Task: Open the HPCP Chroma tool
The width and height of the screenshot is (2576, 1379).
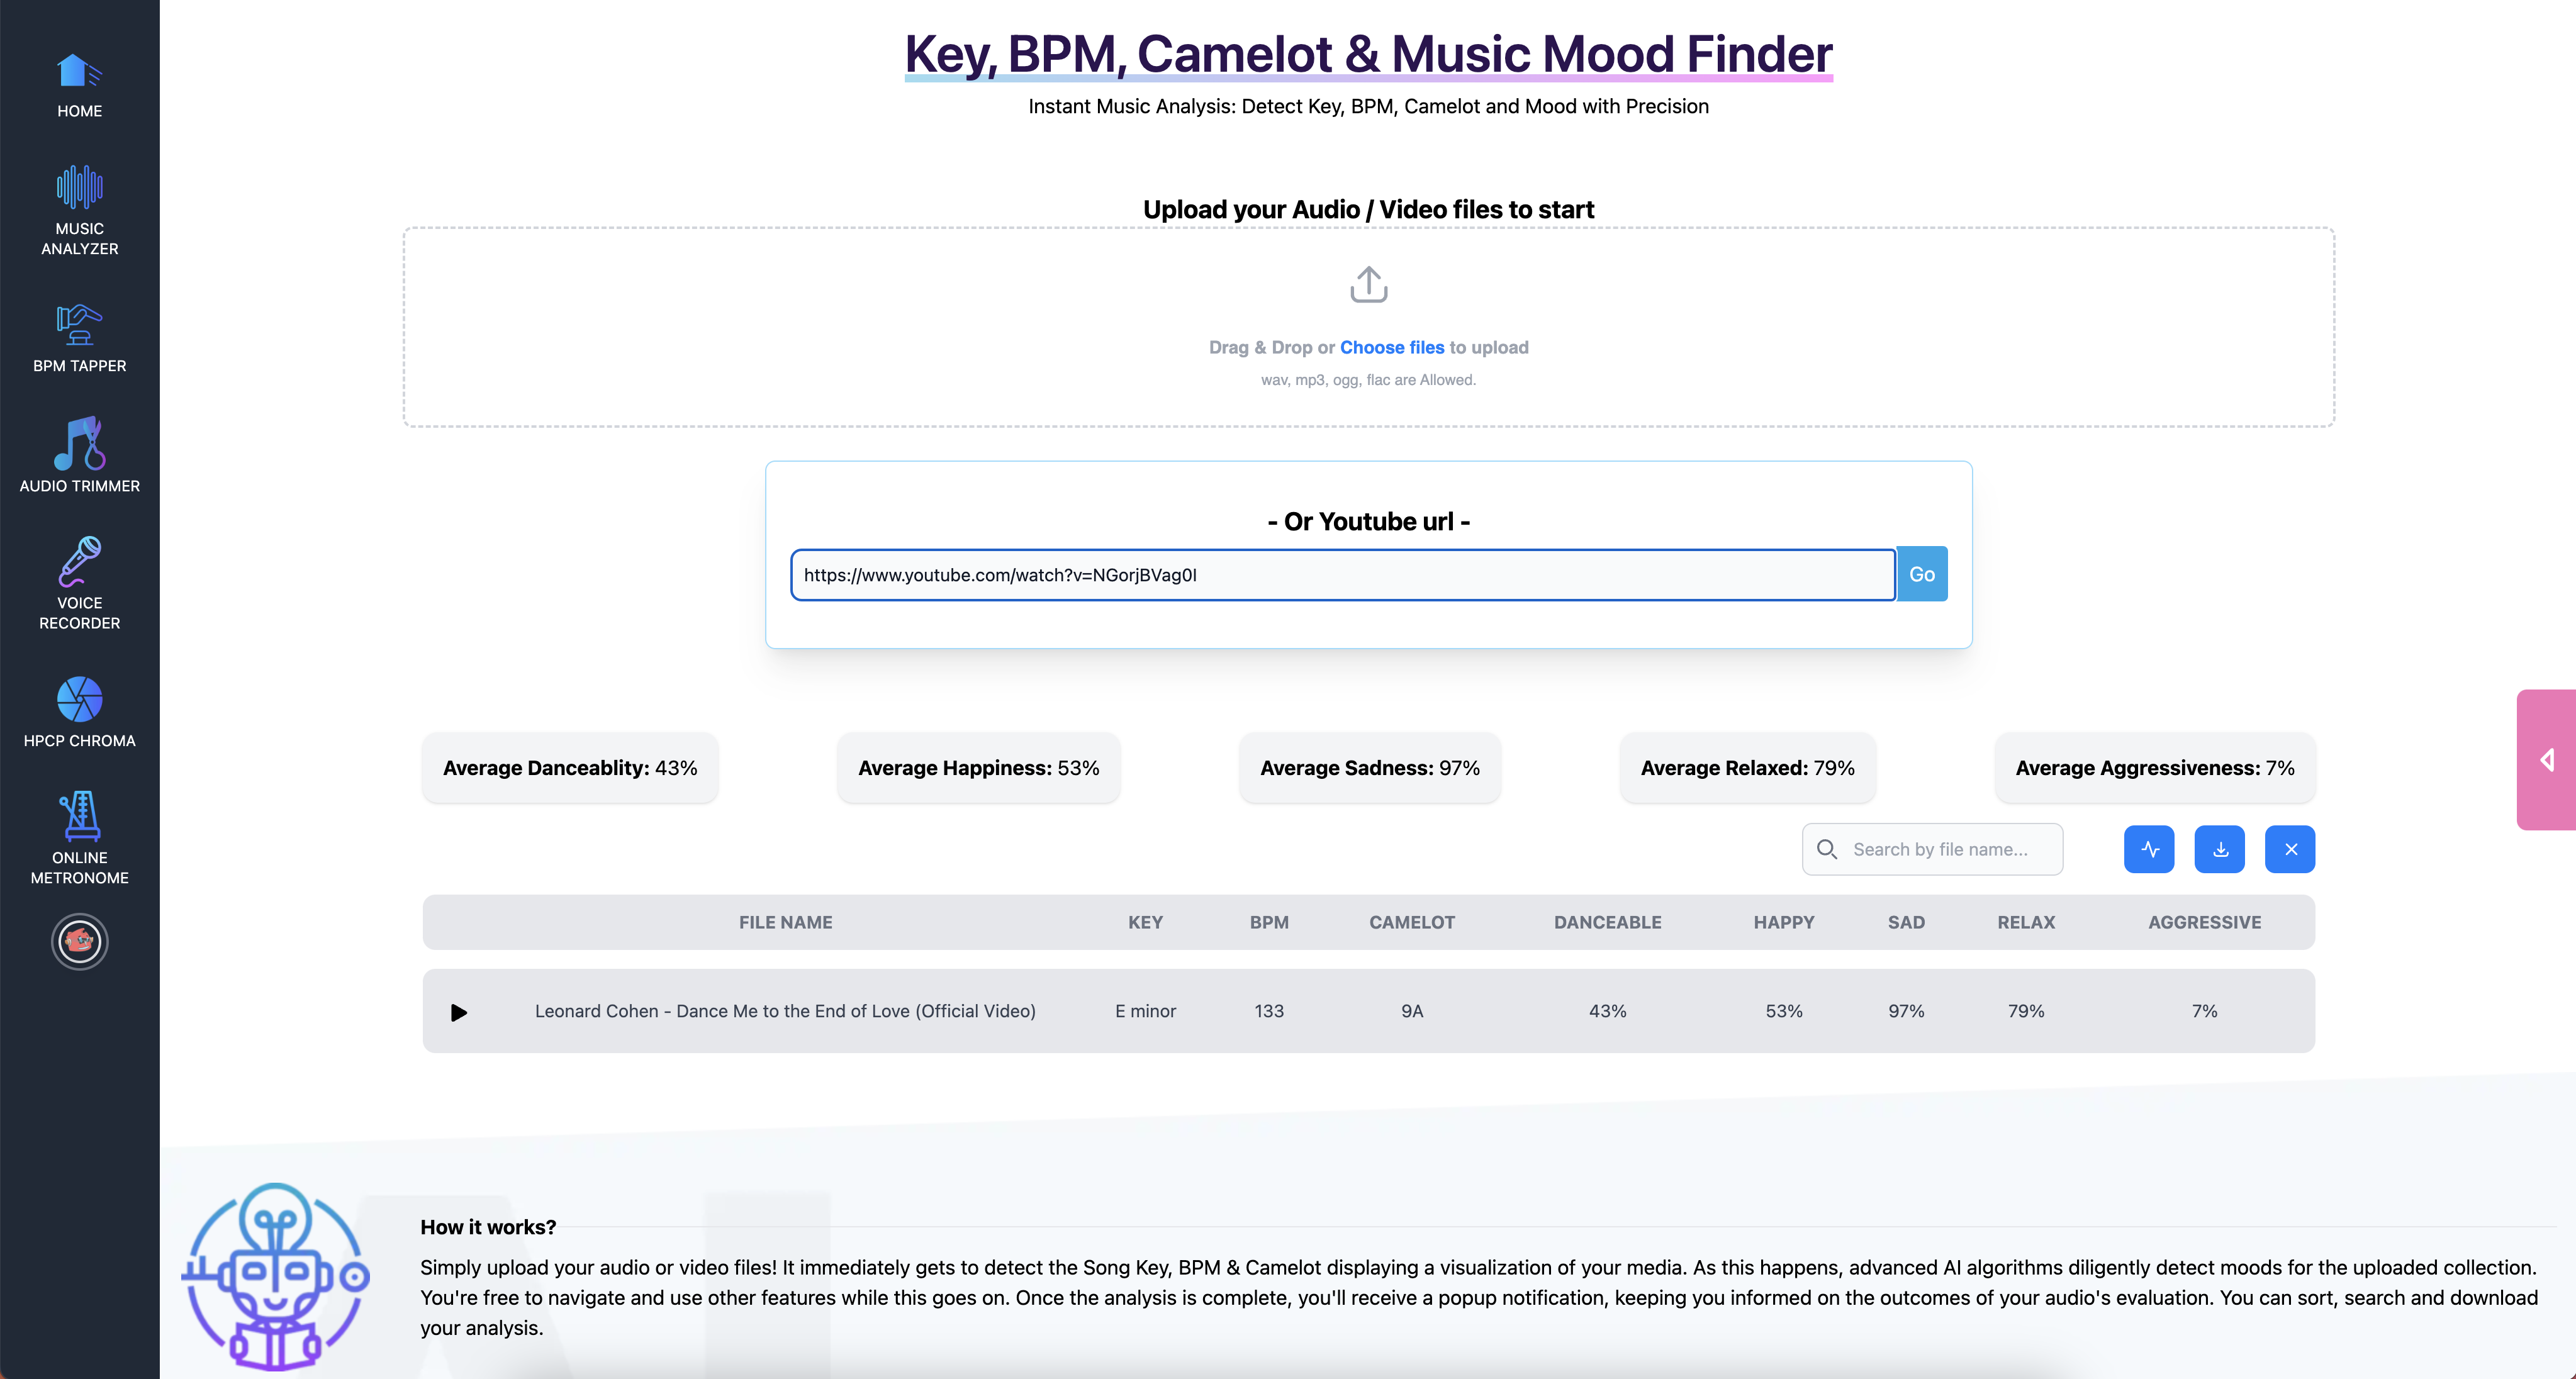Action: (79, 712)
